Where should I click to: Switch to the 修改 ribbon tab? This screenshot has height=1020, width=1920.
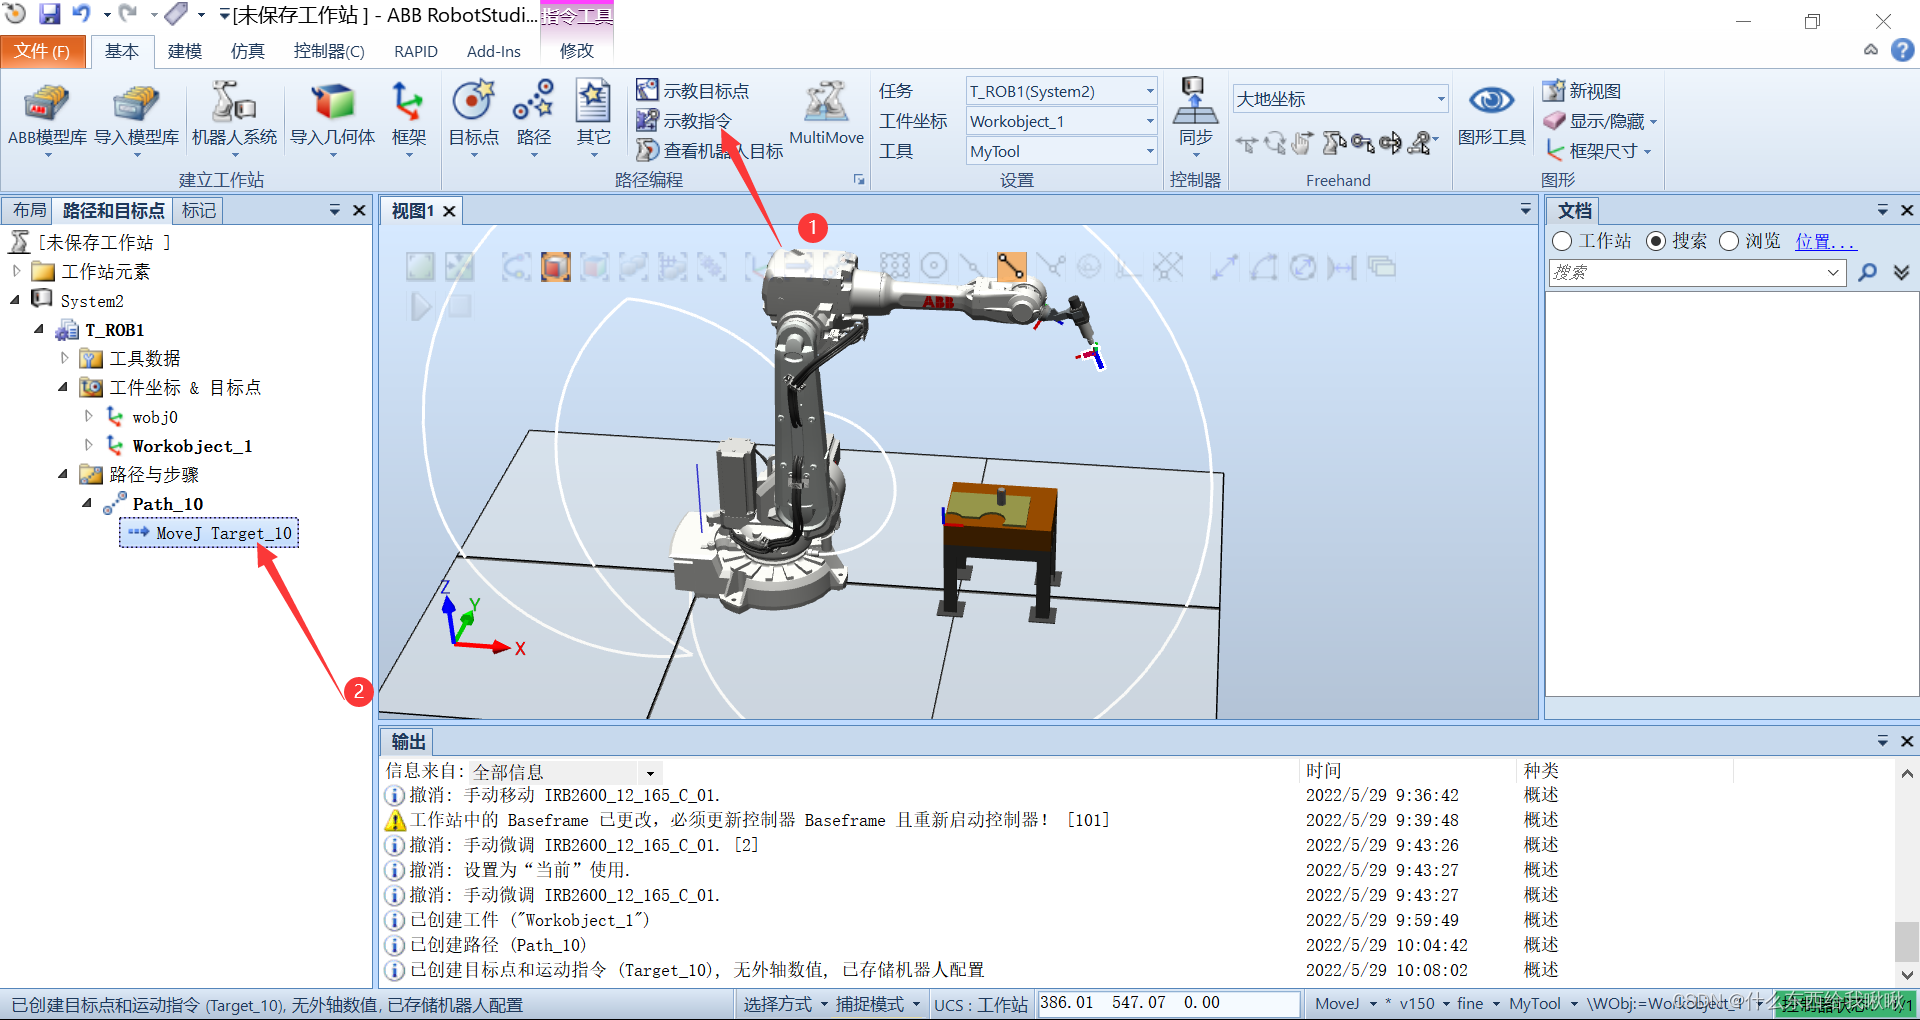pos(576,51)
